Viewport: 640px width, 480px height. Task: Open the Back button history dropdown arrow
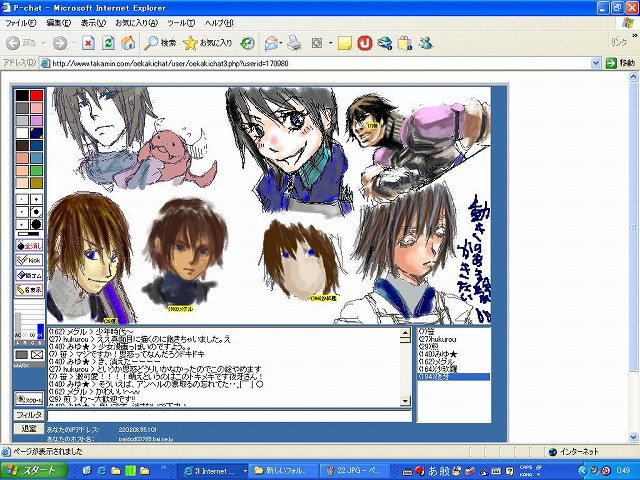[43, 43]
